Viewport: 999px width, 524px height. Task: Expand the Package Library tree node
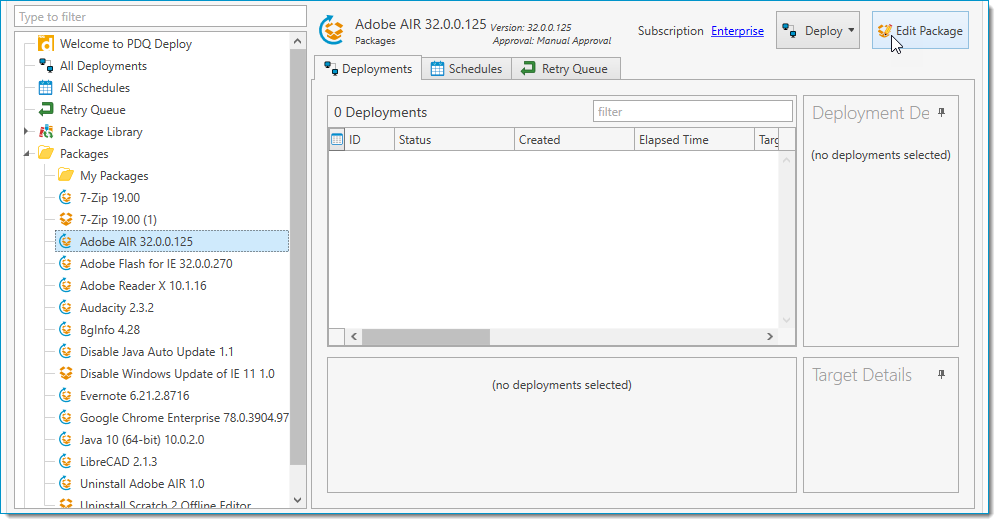pos(27,132)
